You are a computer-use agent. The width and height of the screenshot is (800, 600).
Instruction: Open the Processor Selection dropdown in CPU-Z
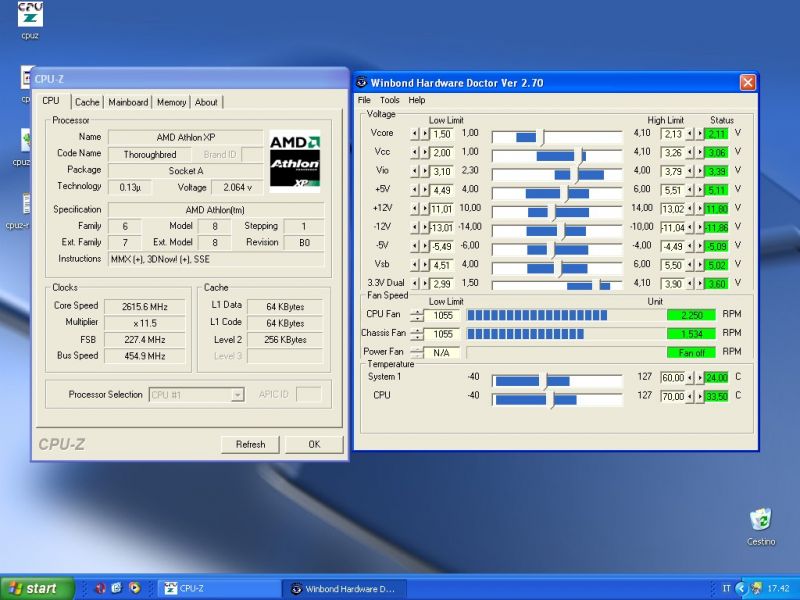pyautogui.click(x=237, y=395)
